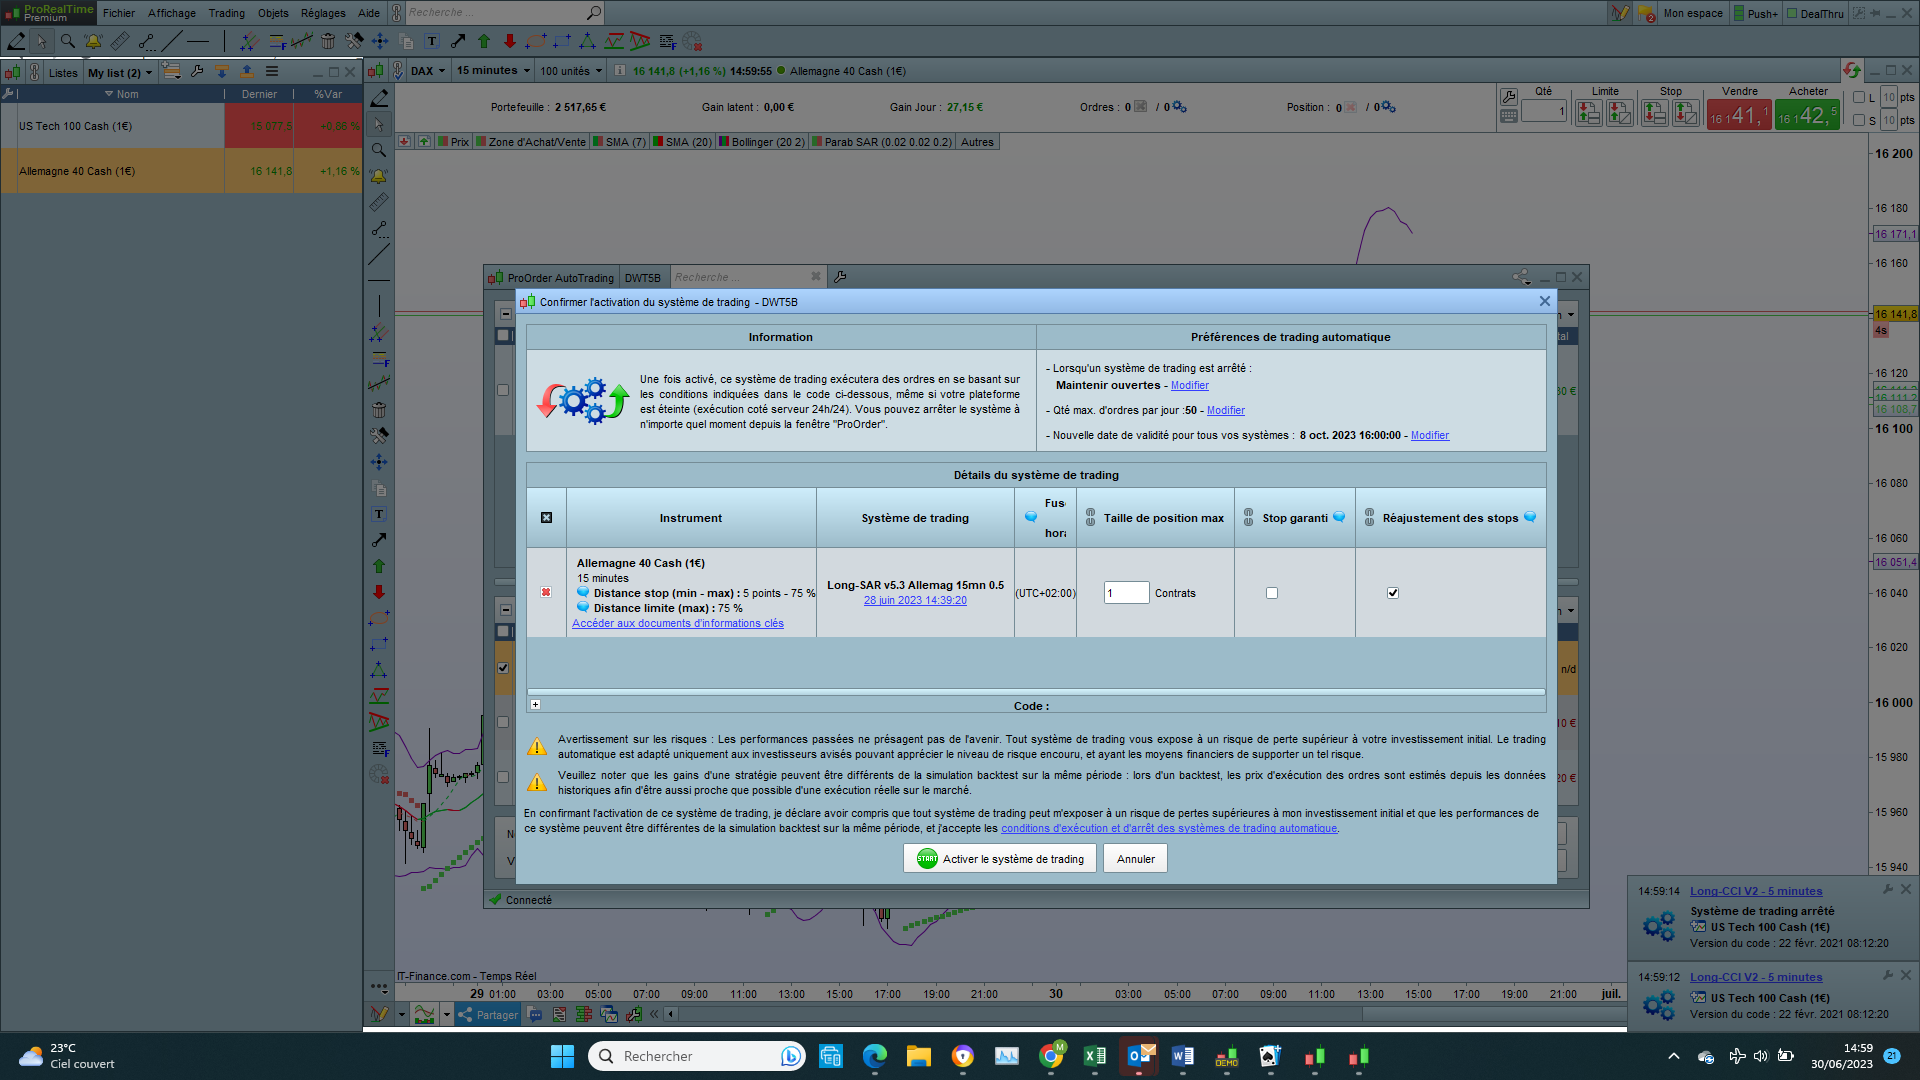Click the red remove icon for Allemagne 40 row
Image resolution: width=1920 pixels, height=1080 pixels.
tap(546, 593)
